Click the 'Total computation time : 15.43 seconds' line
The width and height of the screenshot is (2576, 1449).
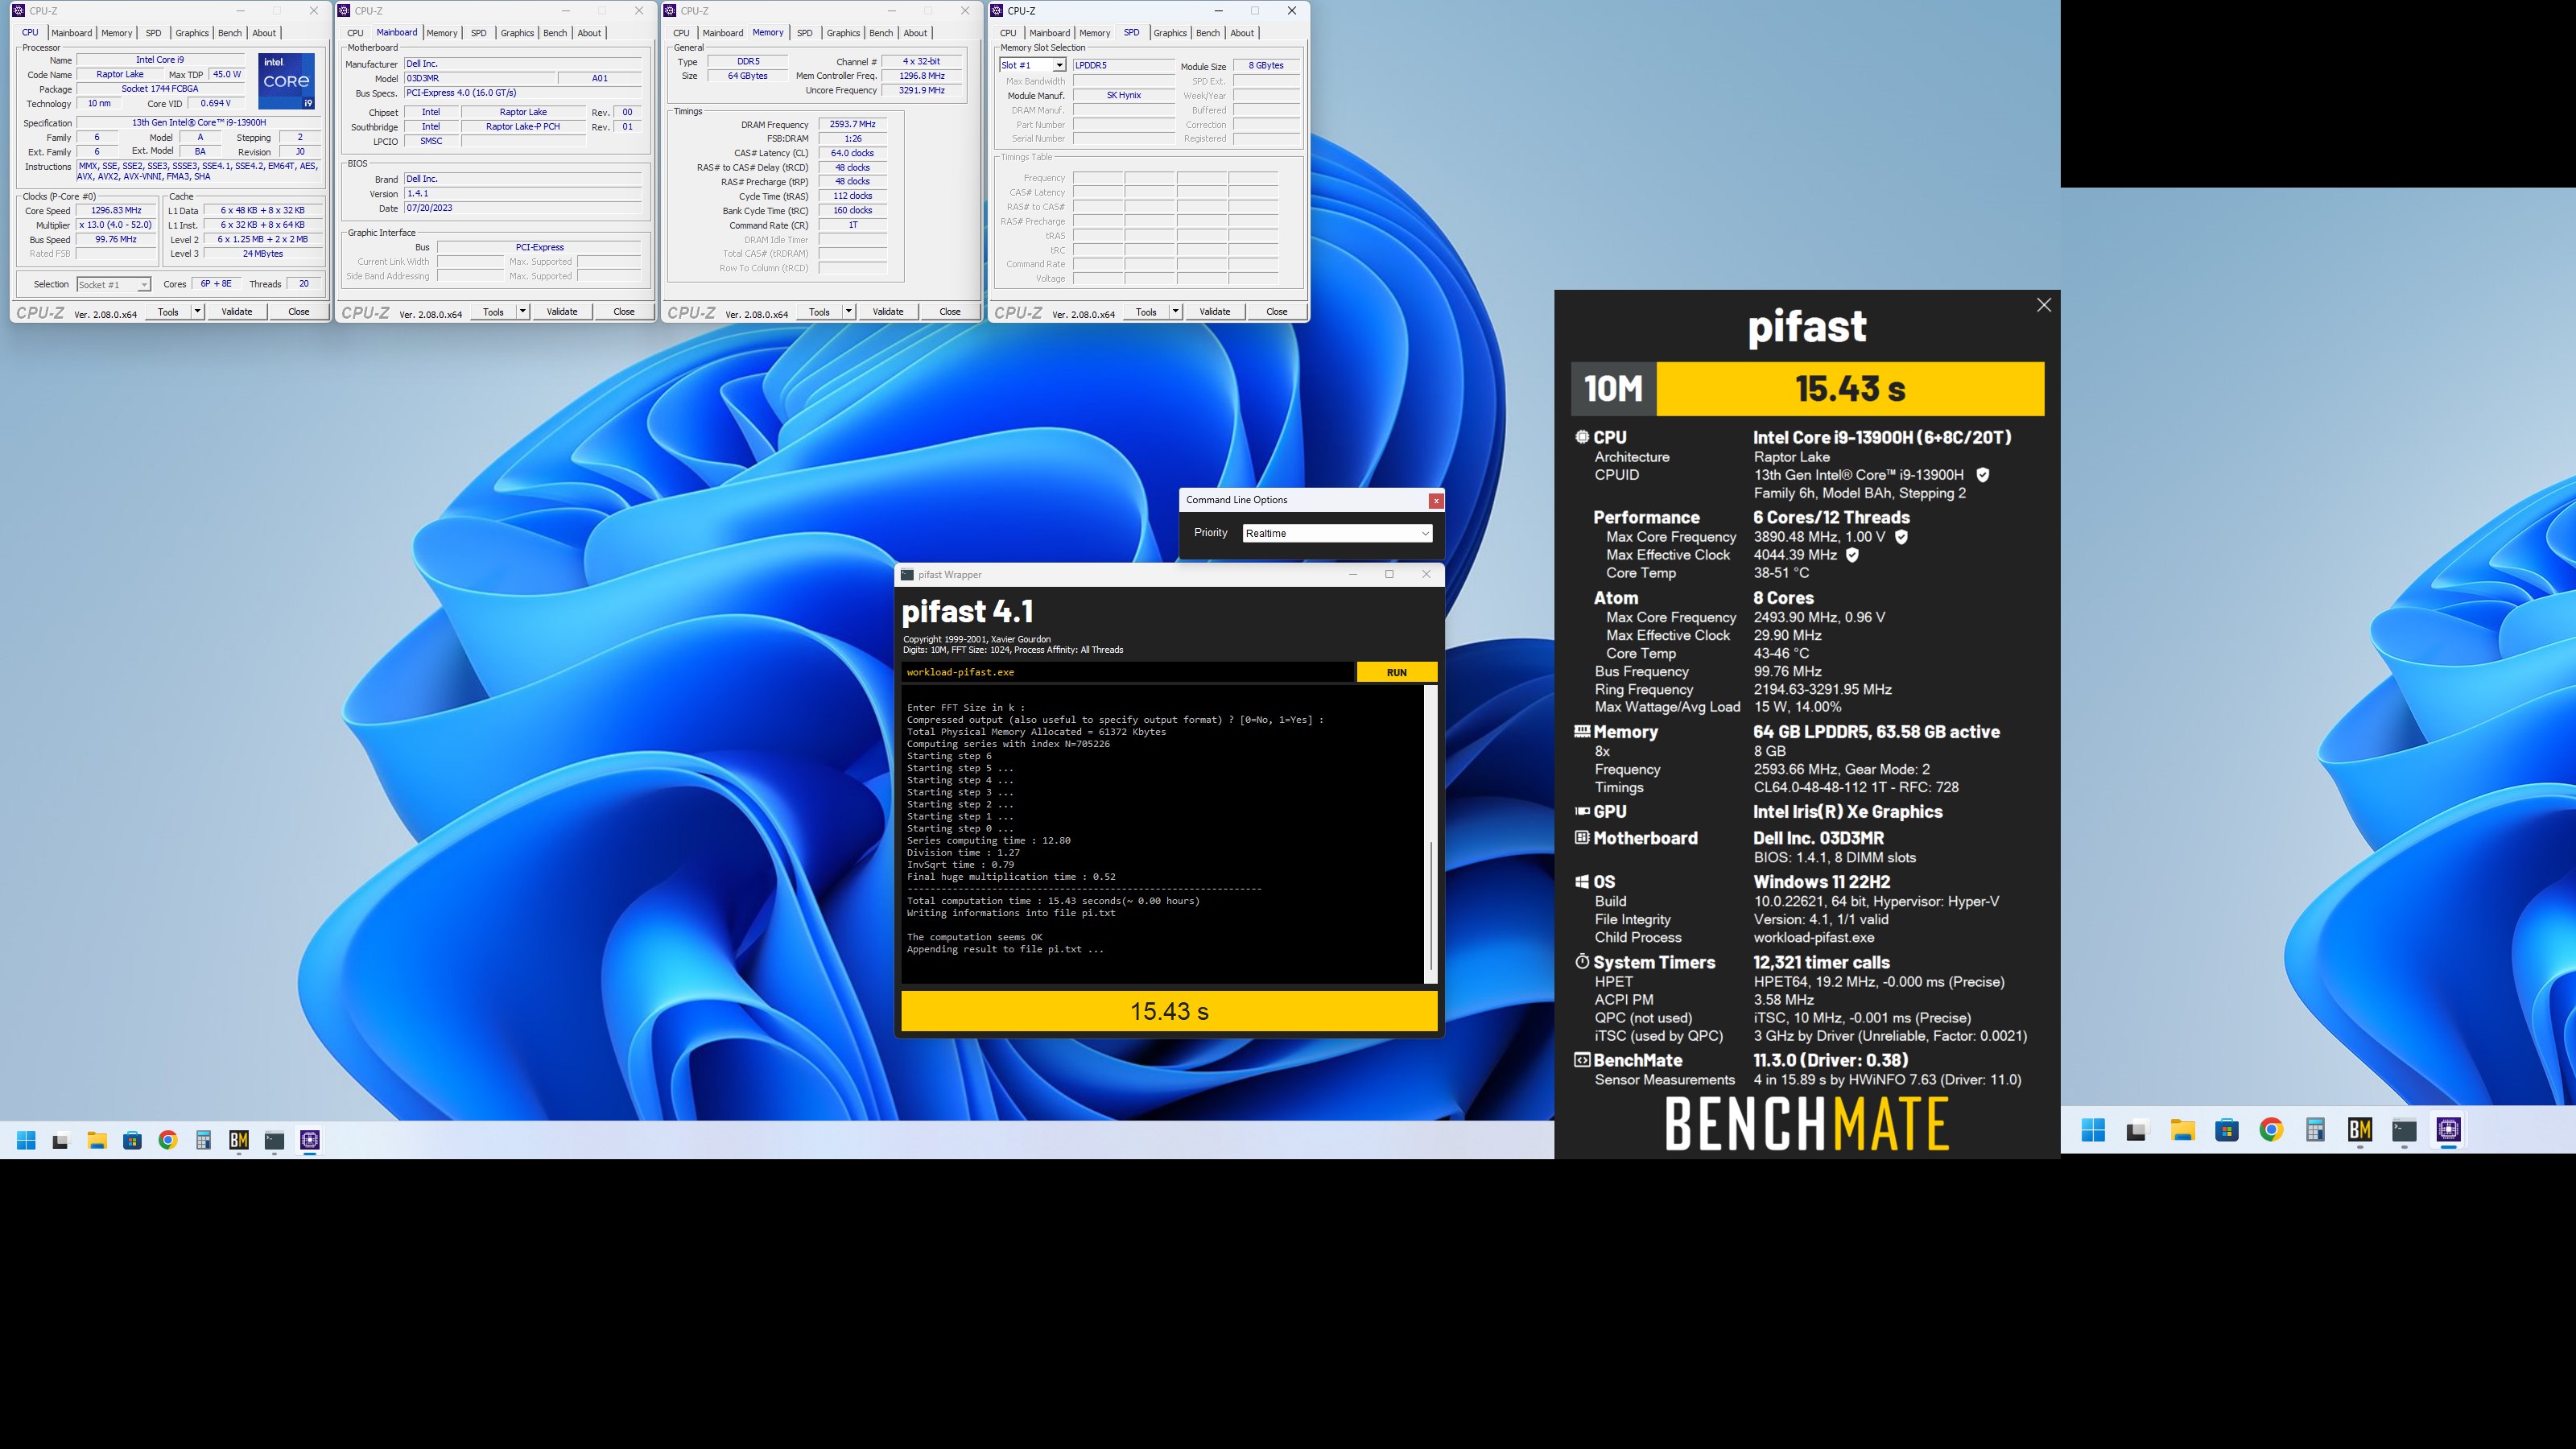[x=1053, y=901]
